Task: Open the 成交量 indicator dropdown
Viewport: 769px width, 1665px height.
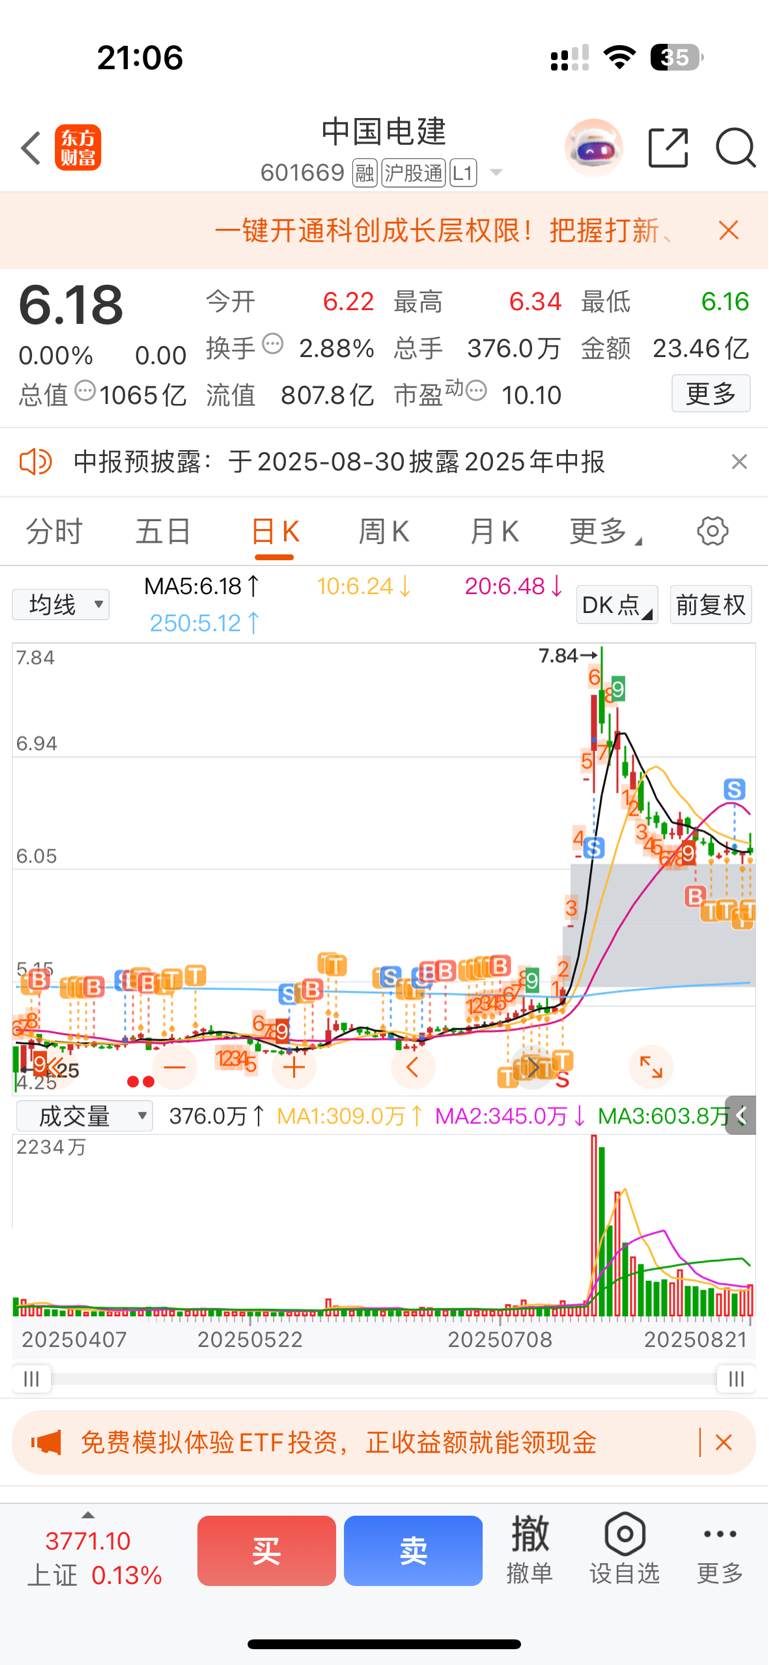Action: [x=85, y=1116]
